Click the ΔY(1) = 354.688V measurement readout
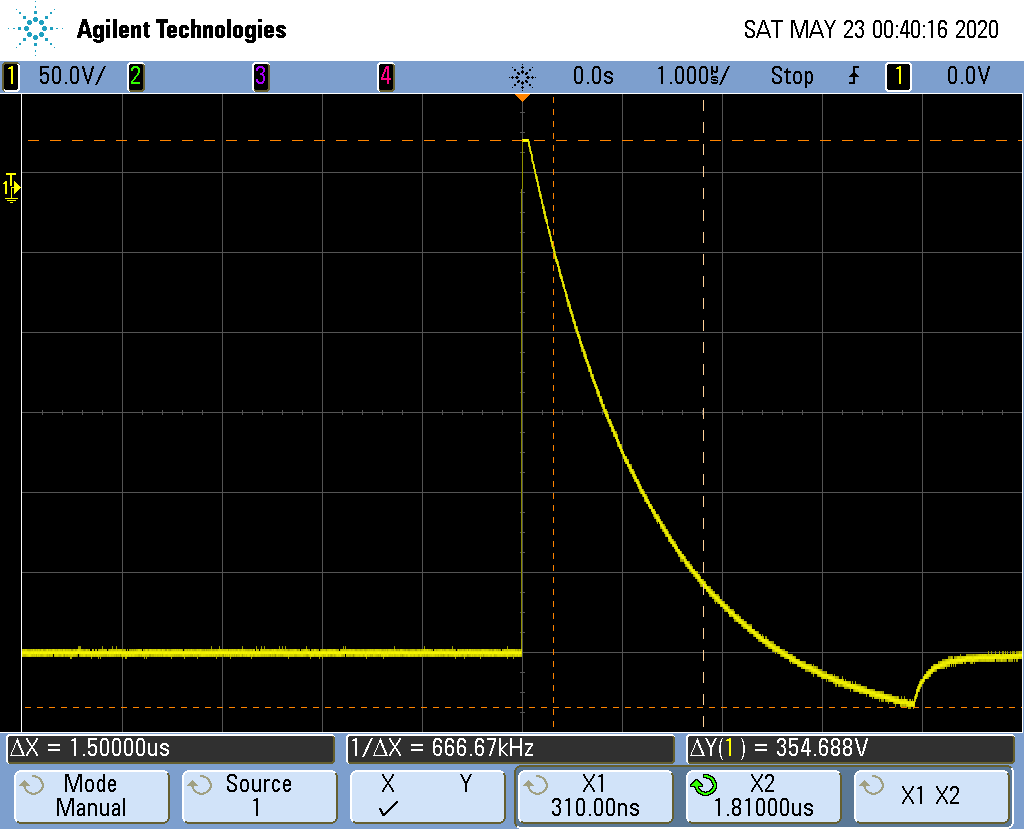1024x829 pixels. [x=850, y=748]
